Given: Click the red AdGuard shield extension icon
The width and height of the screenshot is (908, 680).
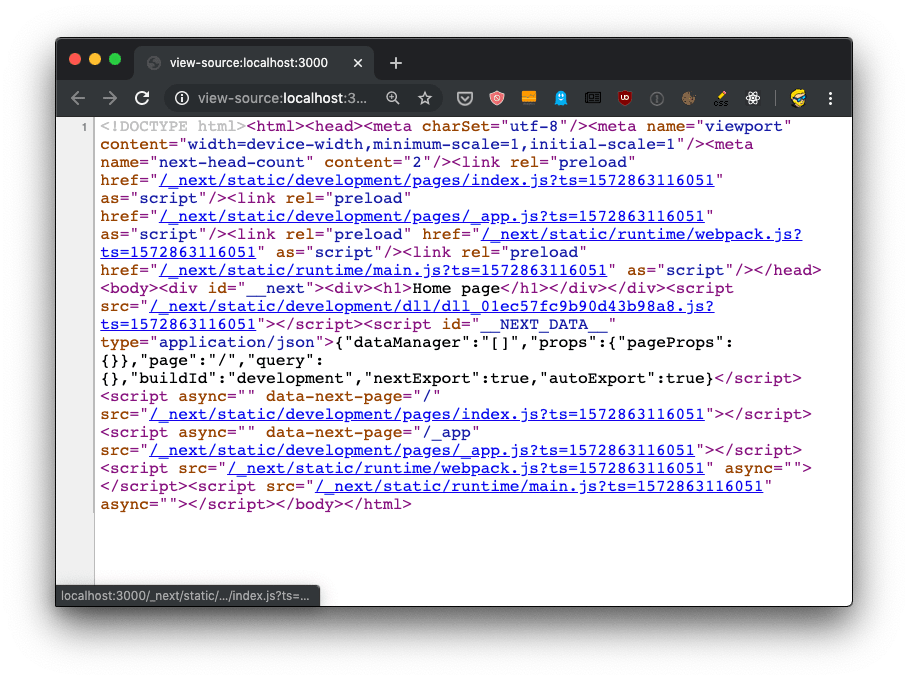Looking at the screenshot, I should point(495,98).
